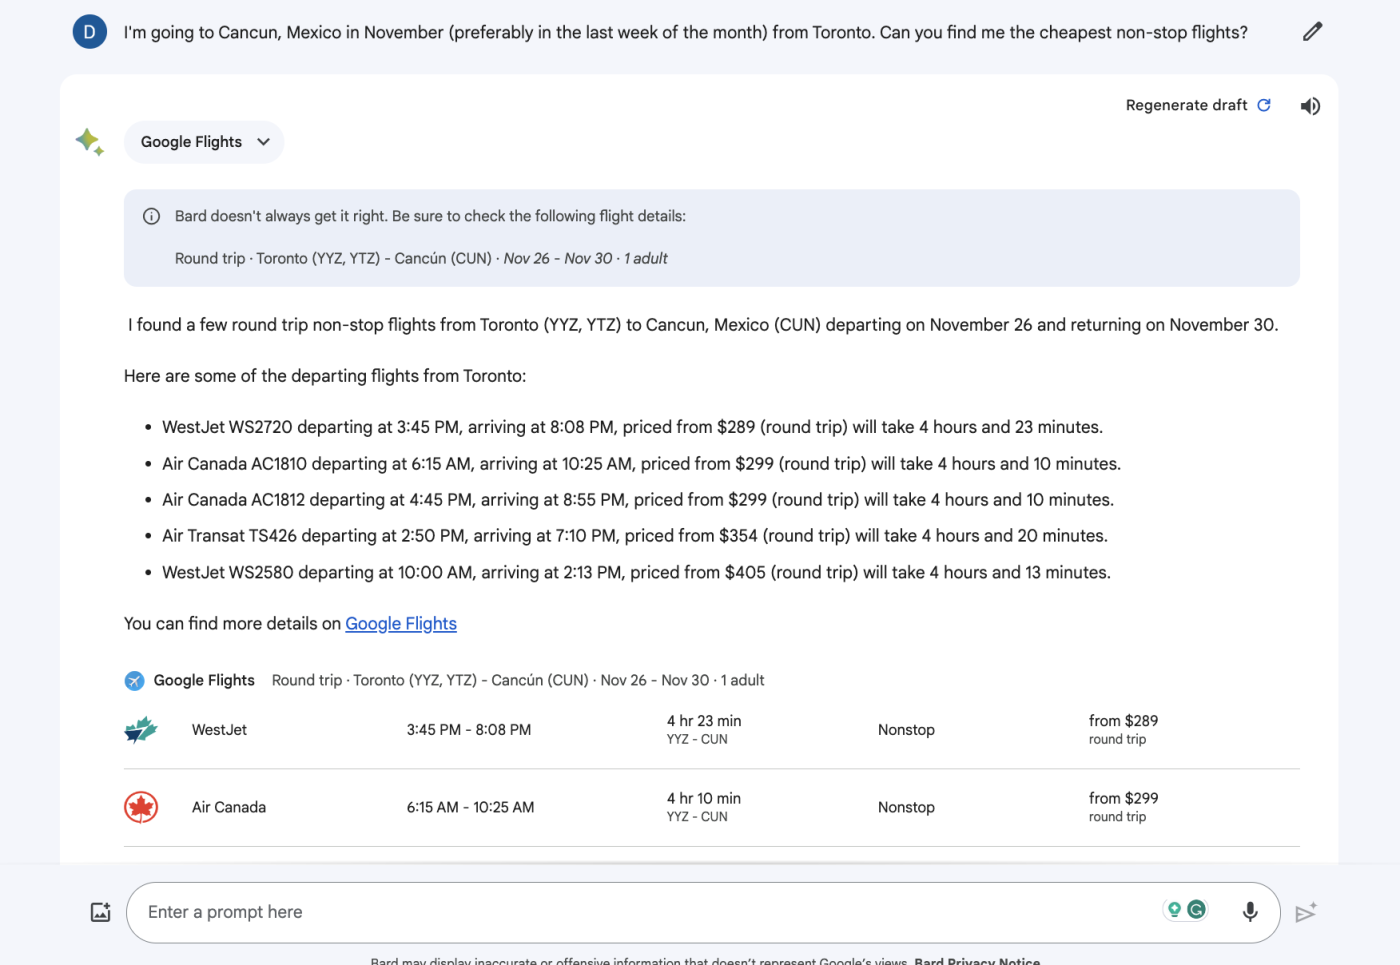The width and height of the screenshot is (1400, 965).
Task: Click the 'from $299' Air Canada price
Action: tap(1123, 798)
